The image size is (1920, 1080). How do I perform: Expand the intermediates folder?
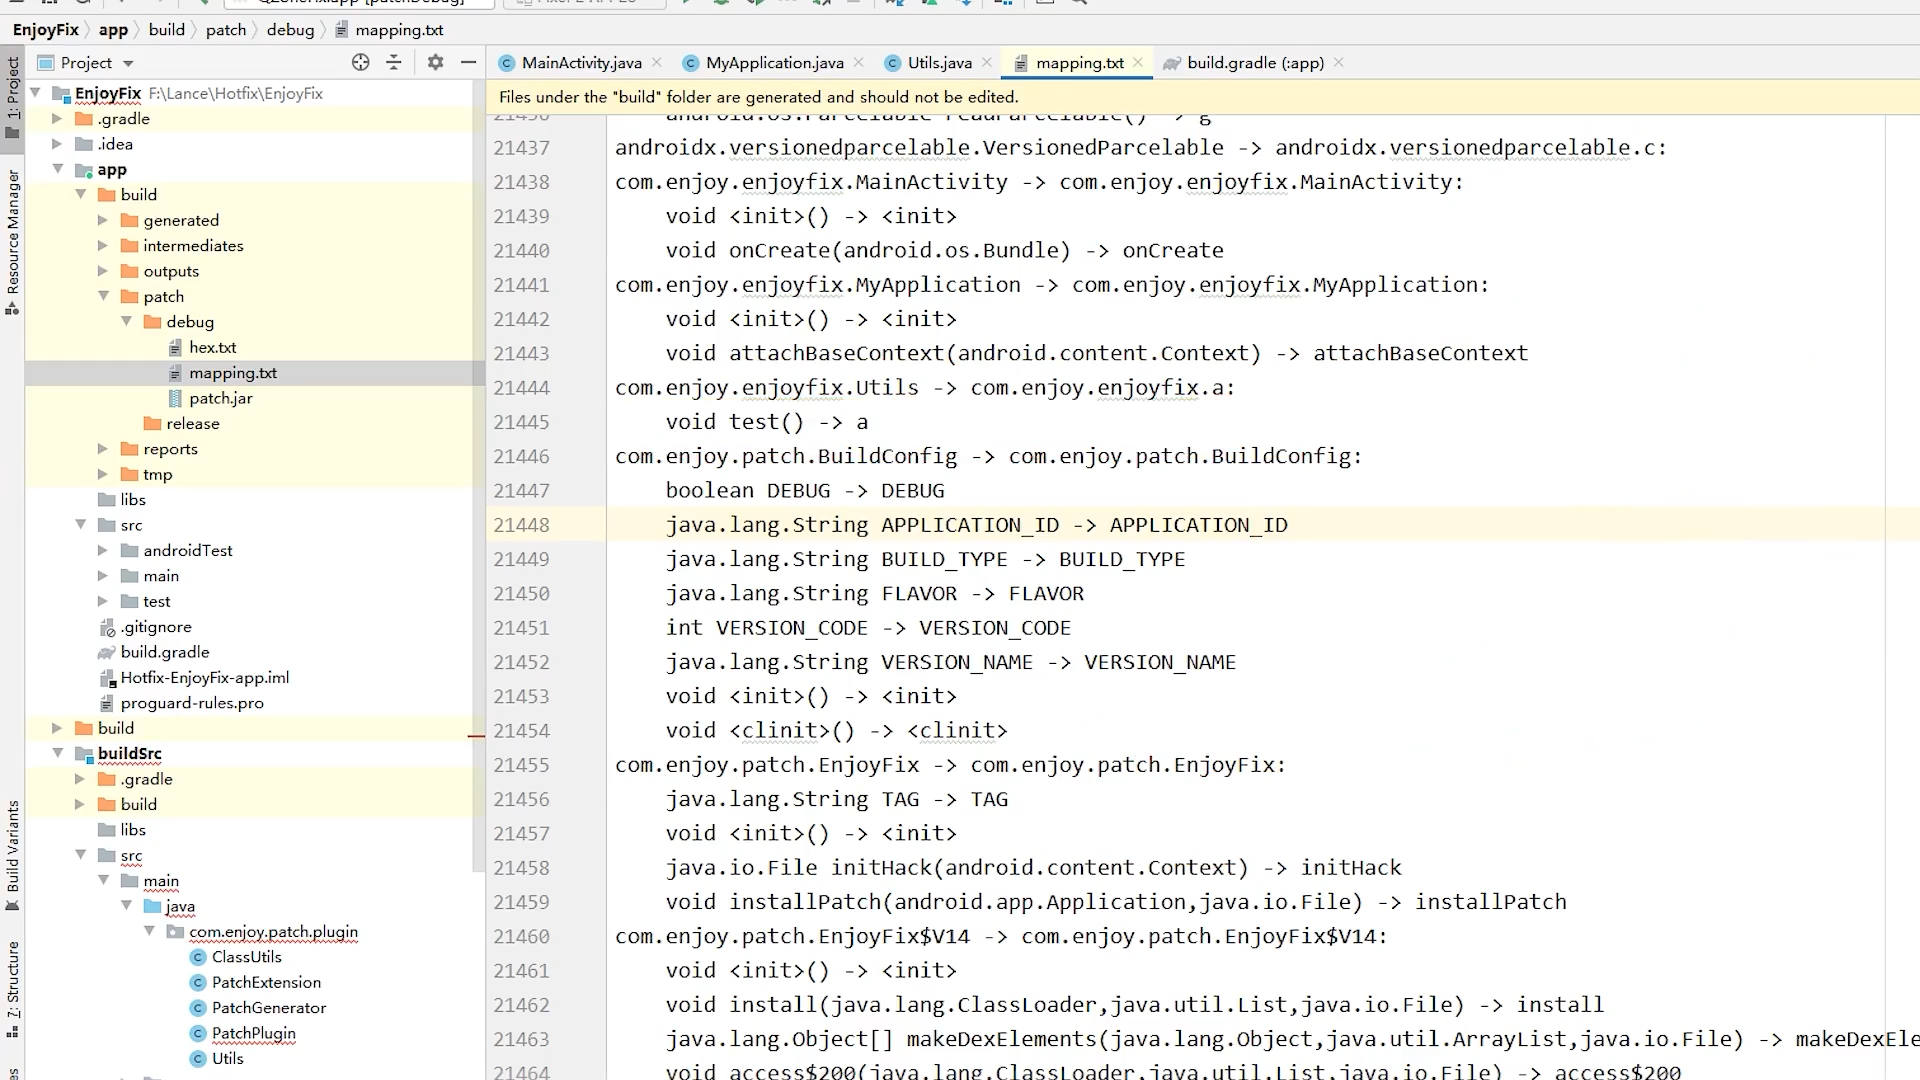(x=102, y=245)
